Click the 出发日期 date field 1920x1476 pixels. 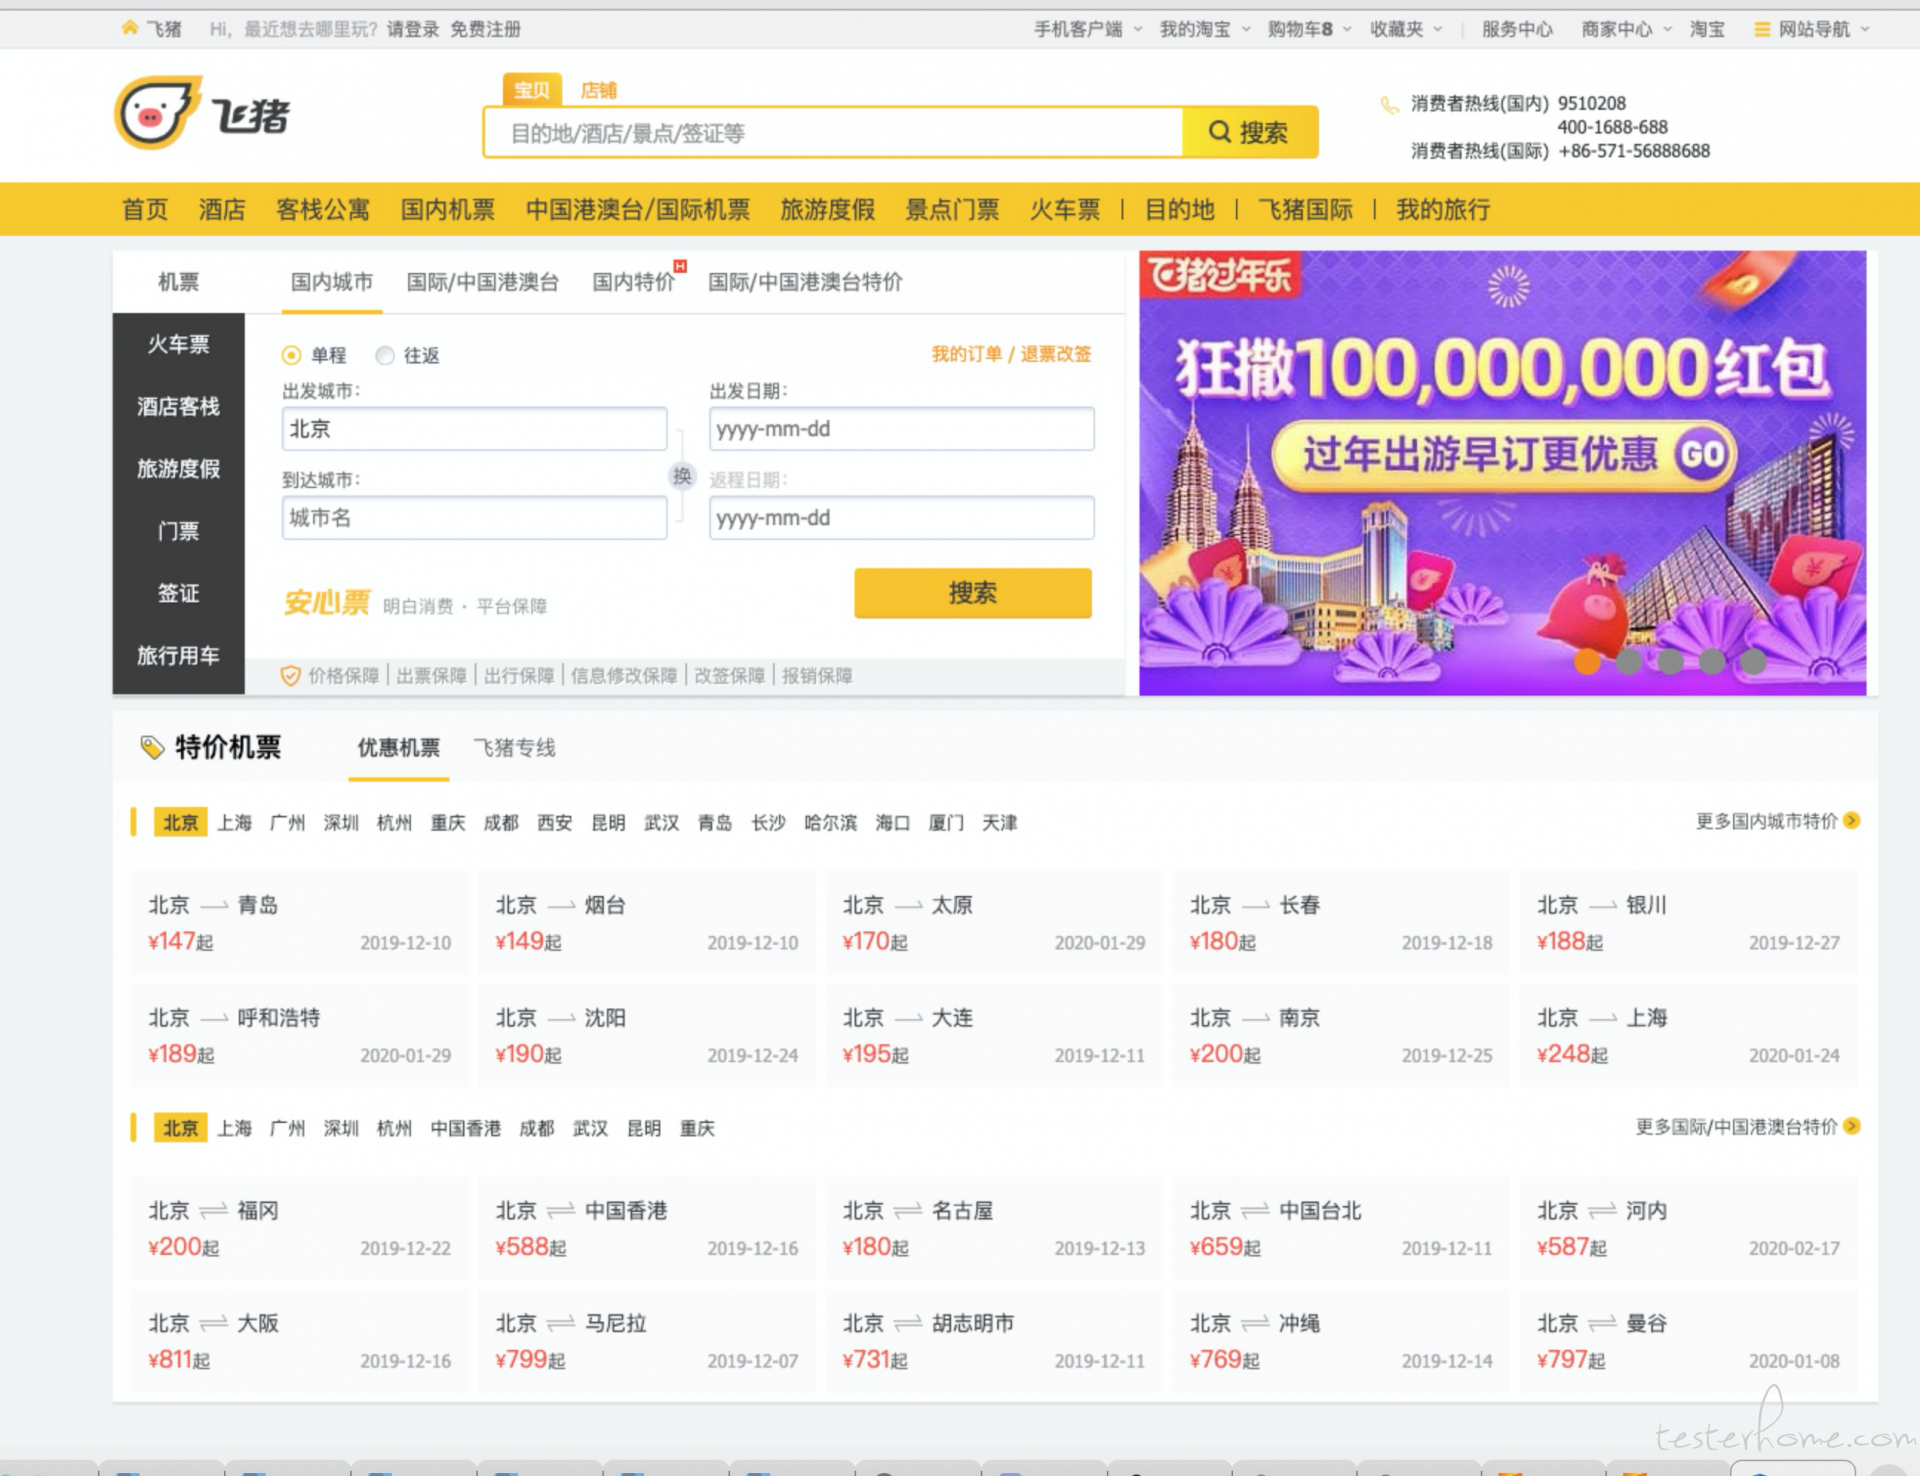[x=901, y=429]
